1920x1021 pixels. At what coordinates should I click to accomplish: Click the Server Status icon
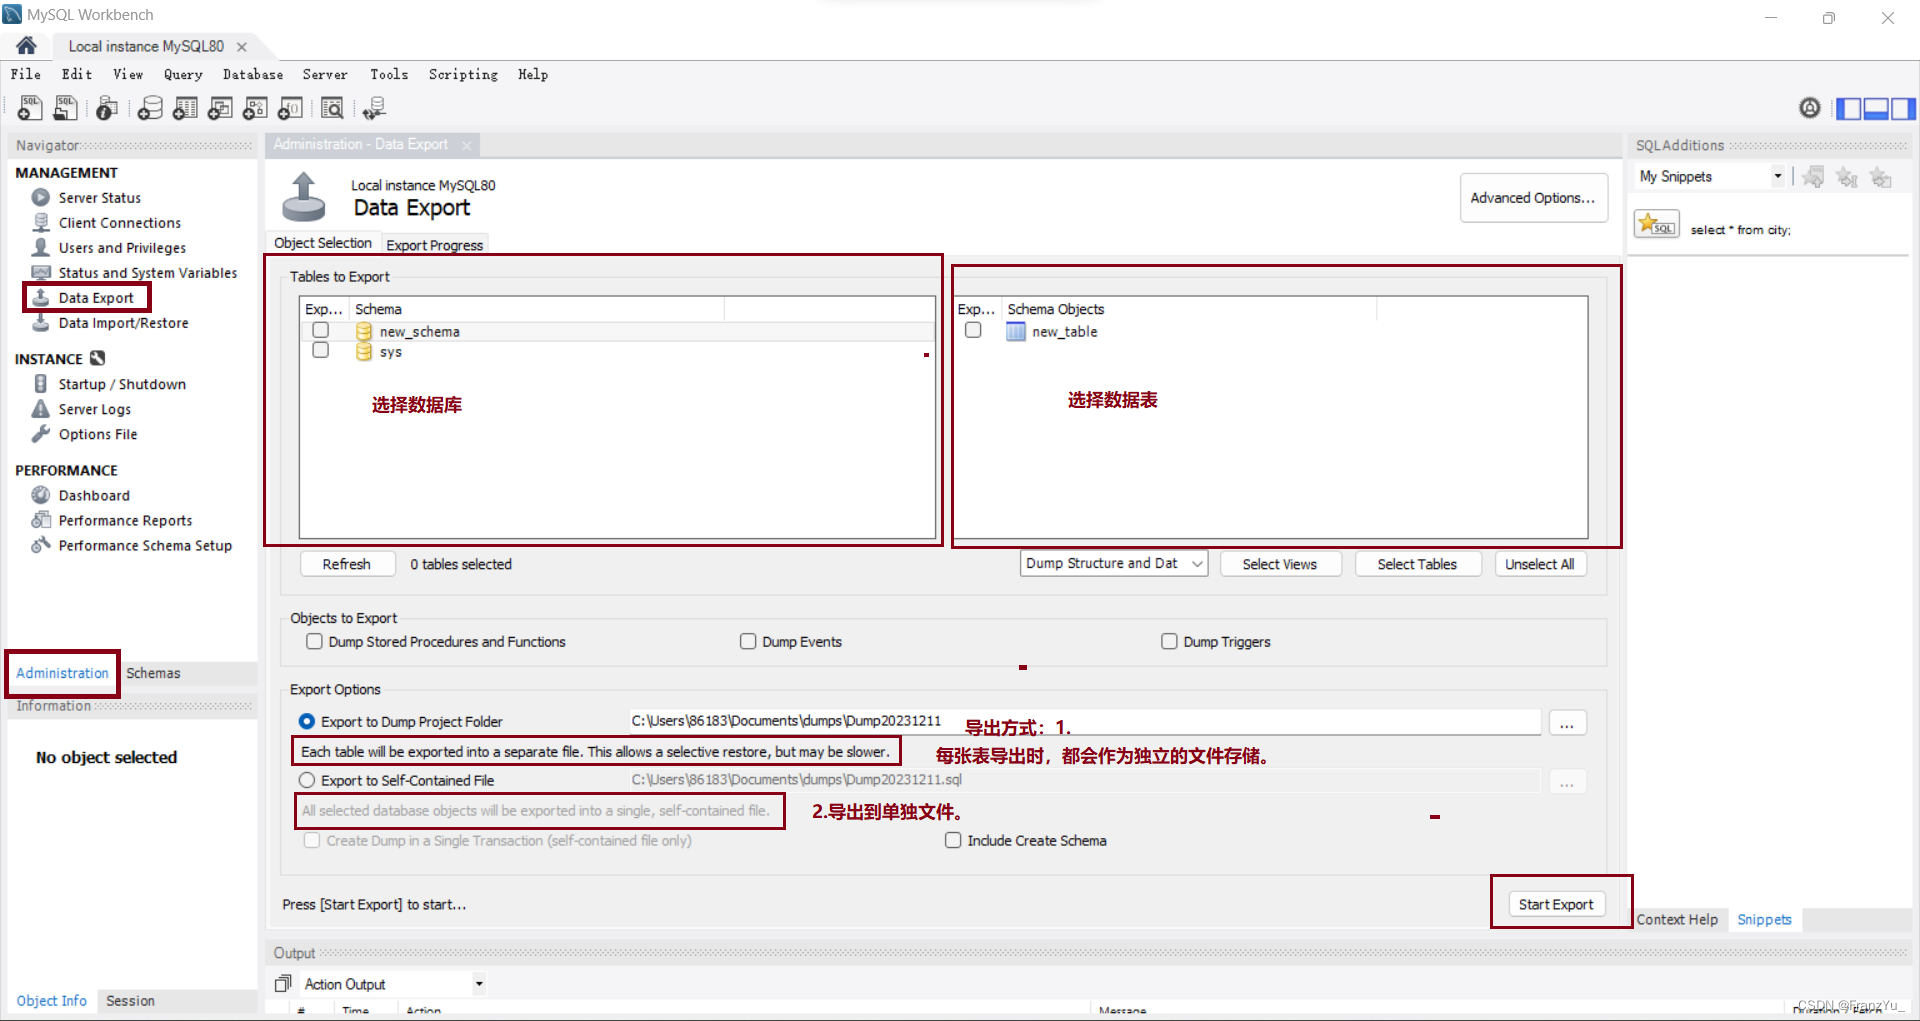click(x=41, y=197)
